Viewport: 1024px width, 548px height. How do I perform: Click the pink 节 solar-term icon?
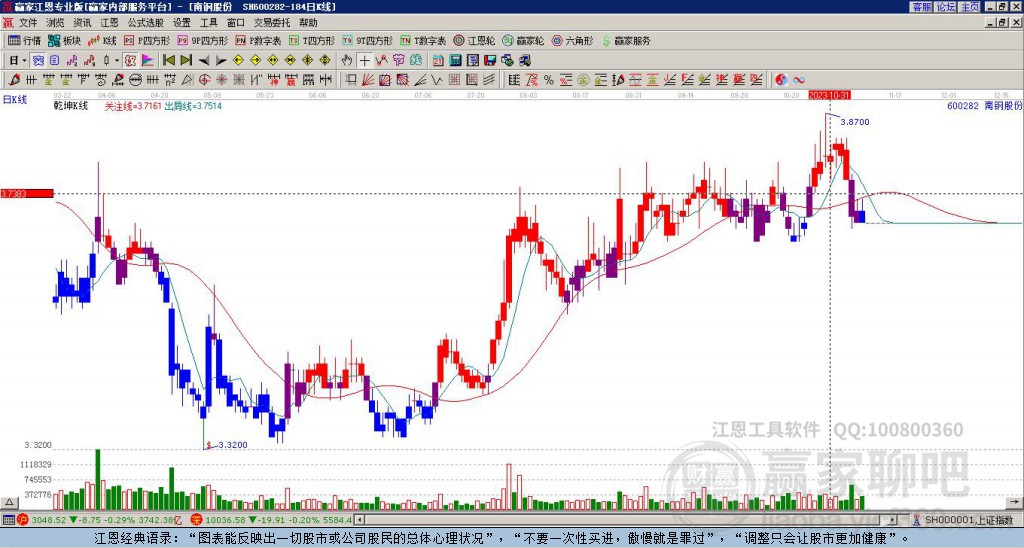coord(398,61)
